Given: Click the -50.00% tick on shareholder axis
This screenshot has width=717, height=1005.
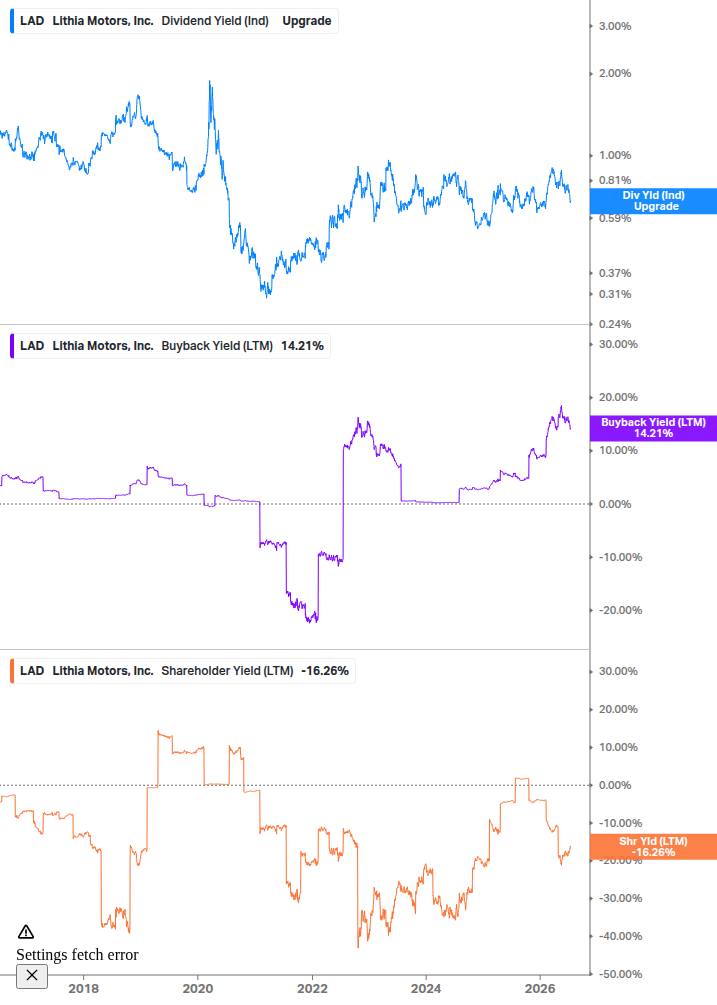Looking at the screenshot, I should click(x=620, y=974).
